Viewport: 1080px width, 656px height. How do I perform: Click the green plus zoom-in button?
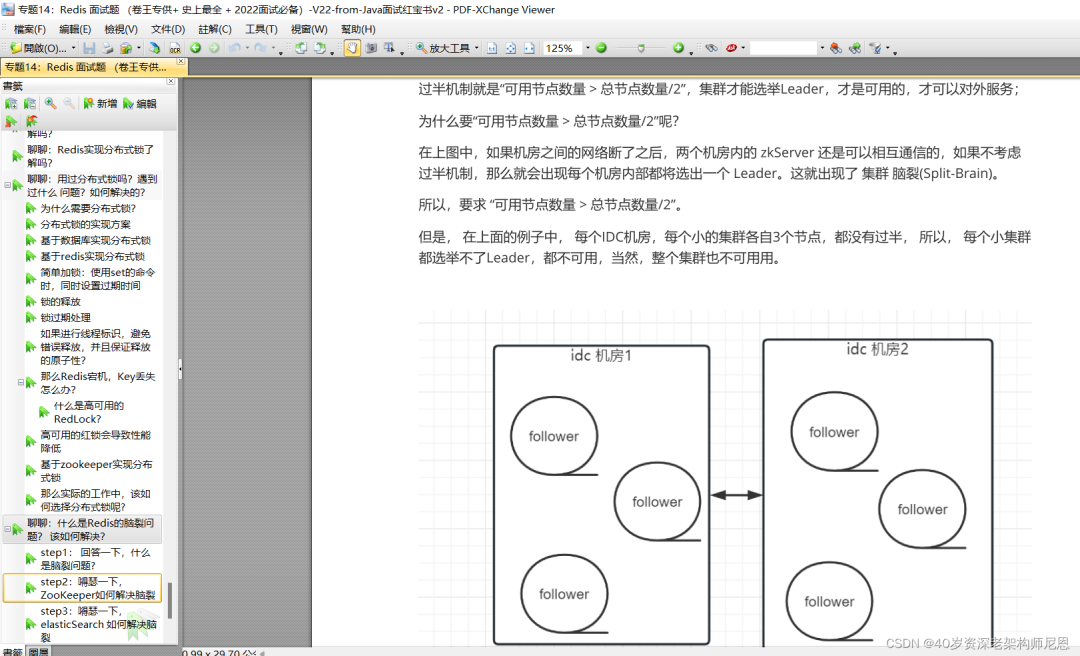[x=678, y=48]
